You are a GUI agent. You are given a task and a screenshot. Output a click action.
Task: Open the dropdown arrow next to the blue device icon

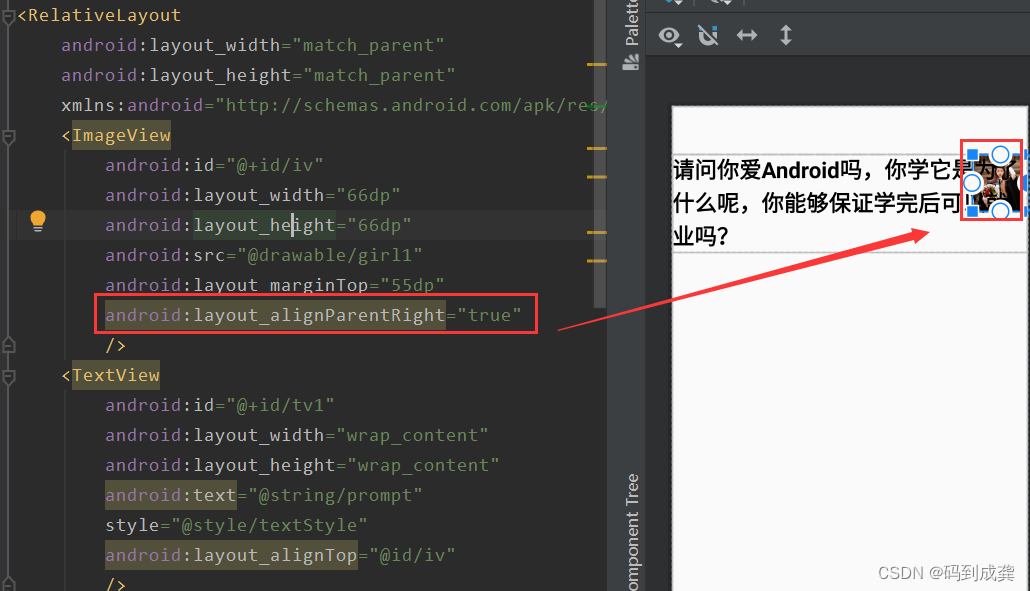pos(679,4)
